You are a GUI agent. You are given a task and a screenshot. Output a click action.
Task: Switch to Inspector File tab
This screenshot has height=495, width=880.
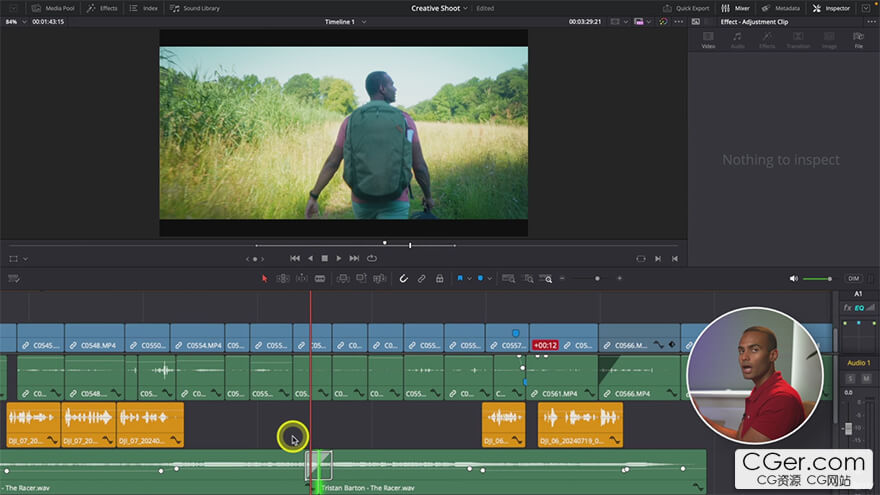(x=859, y=40)
